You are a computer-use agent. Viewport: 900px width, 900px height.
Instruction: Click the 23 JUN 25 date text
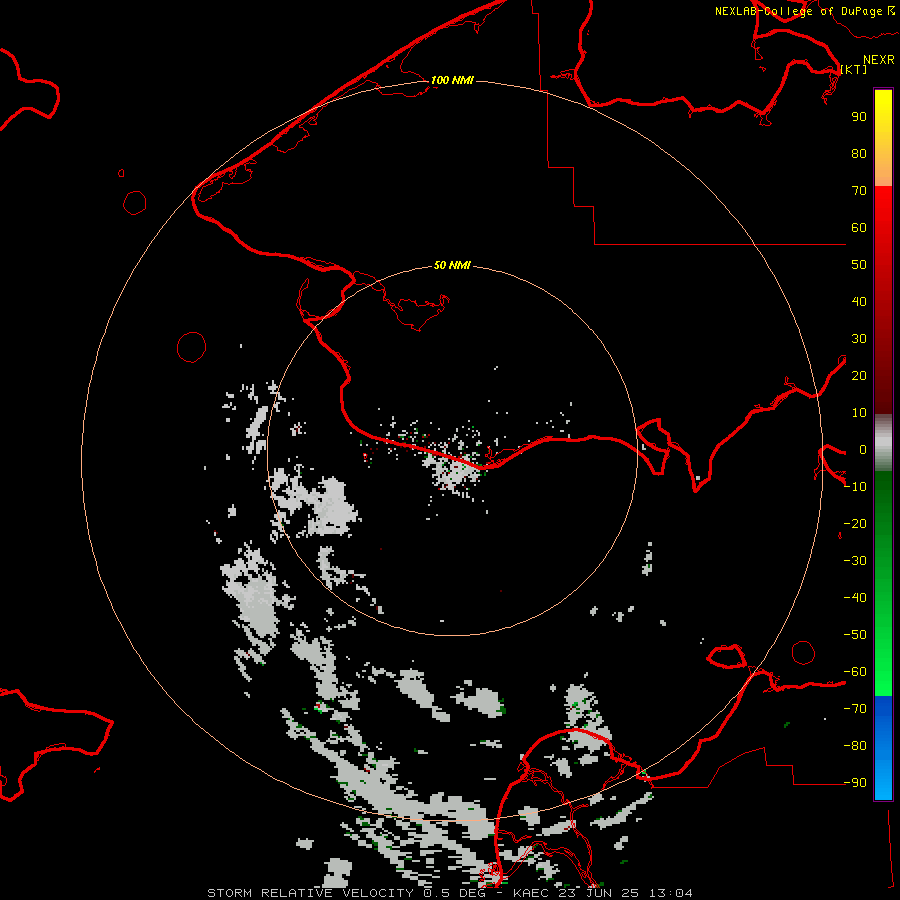[x=599, y=893]
